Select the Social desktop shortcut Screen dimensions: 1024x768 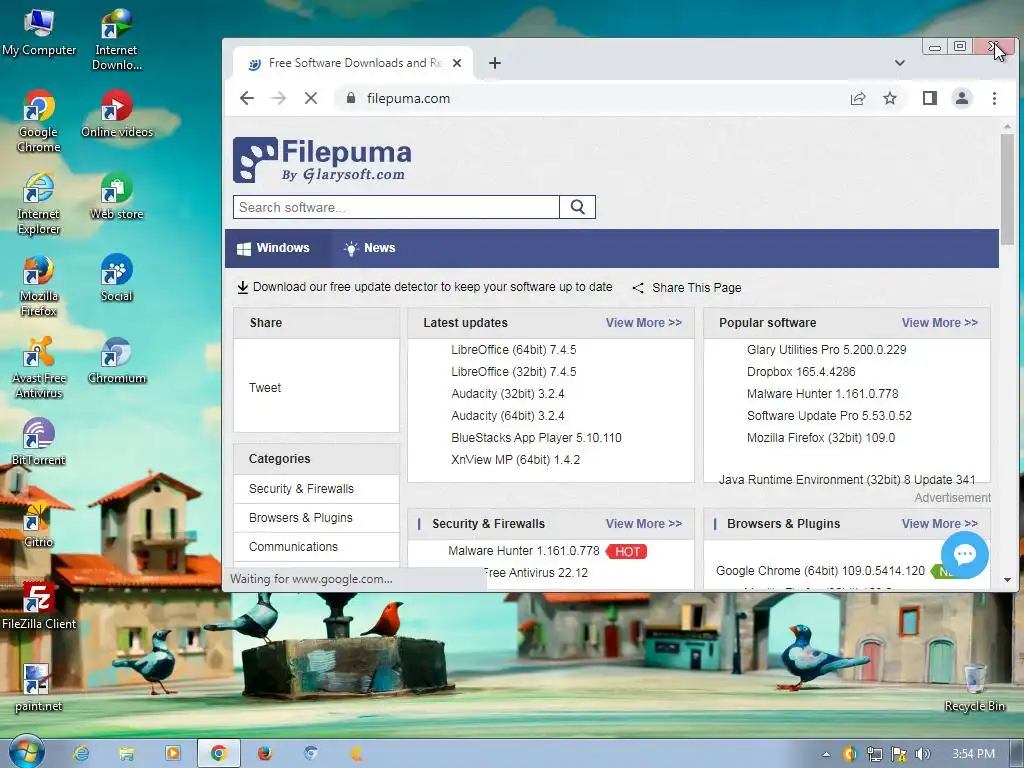(117, 278)
